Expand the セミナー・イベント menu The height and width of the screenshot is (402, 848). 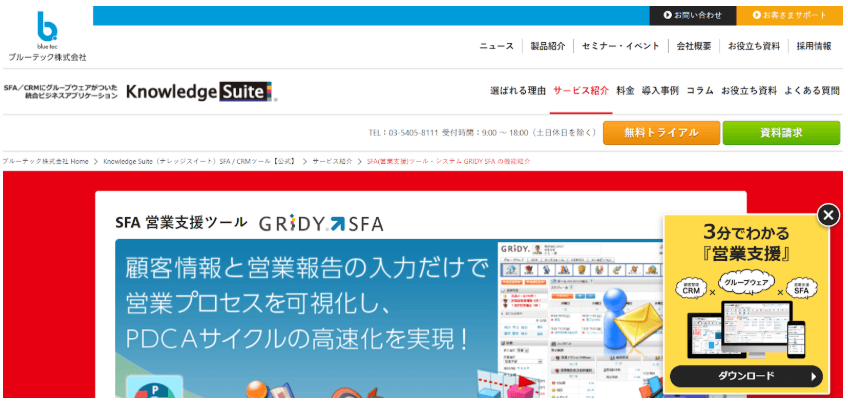point(620,46)
